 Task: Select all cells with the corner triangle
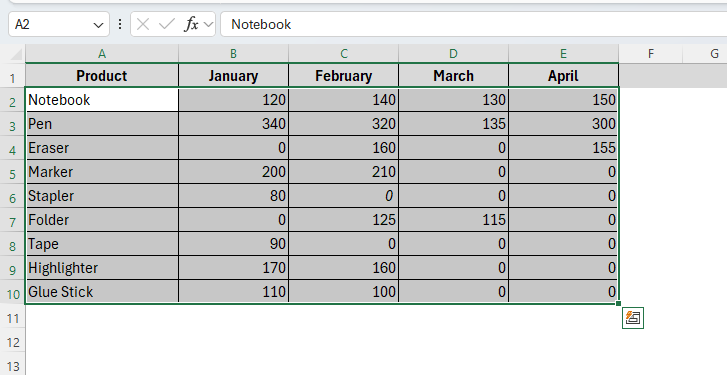17,55
